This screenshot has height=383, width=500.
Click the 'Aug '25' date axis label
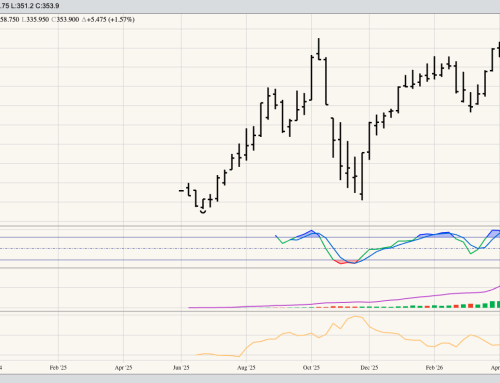click(x=246, y=368)
